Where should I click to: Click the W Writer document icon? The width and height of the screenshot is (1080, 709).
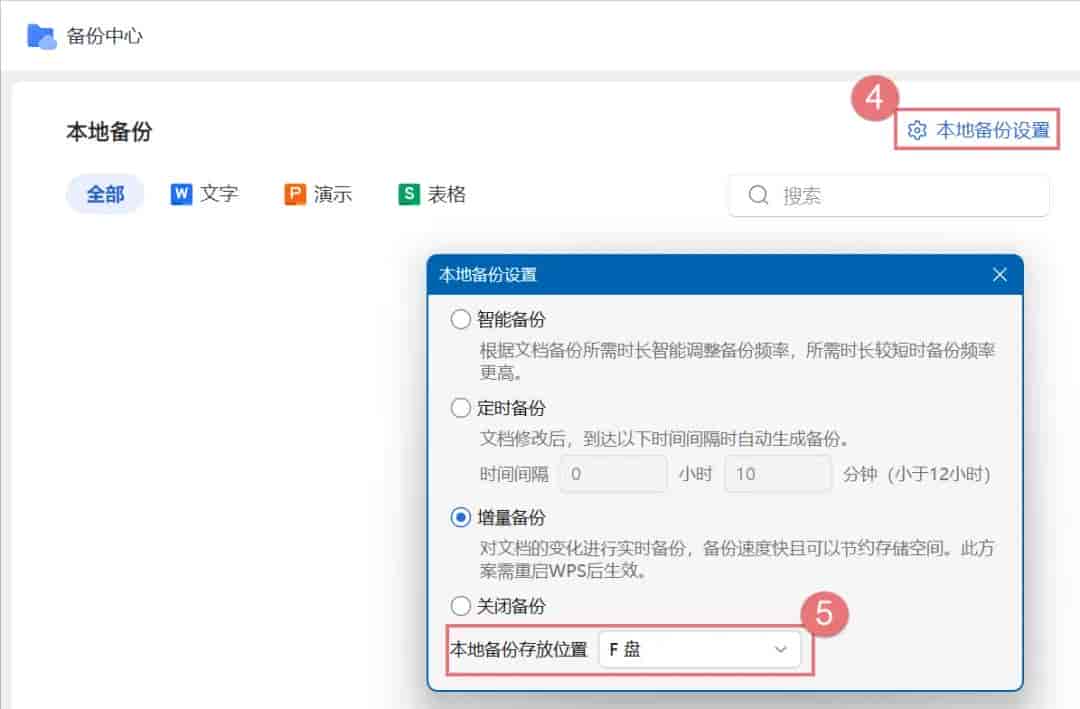pyautogui.click(x=181, y=194)
